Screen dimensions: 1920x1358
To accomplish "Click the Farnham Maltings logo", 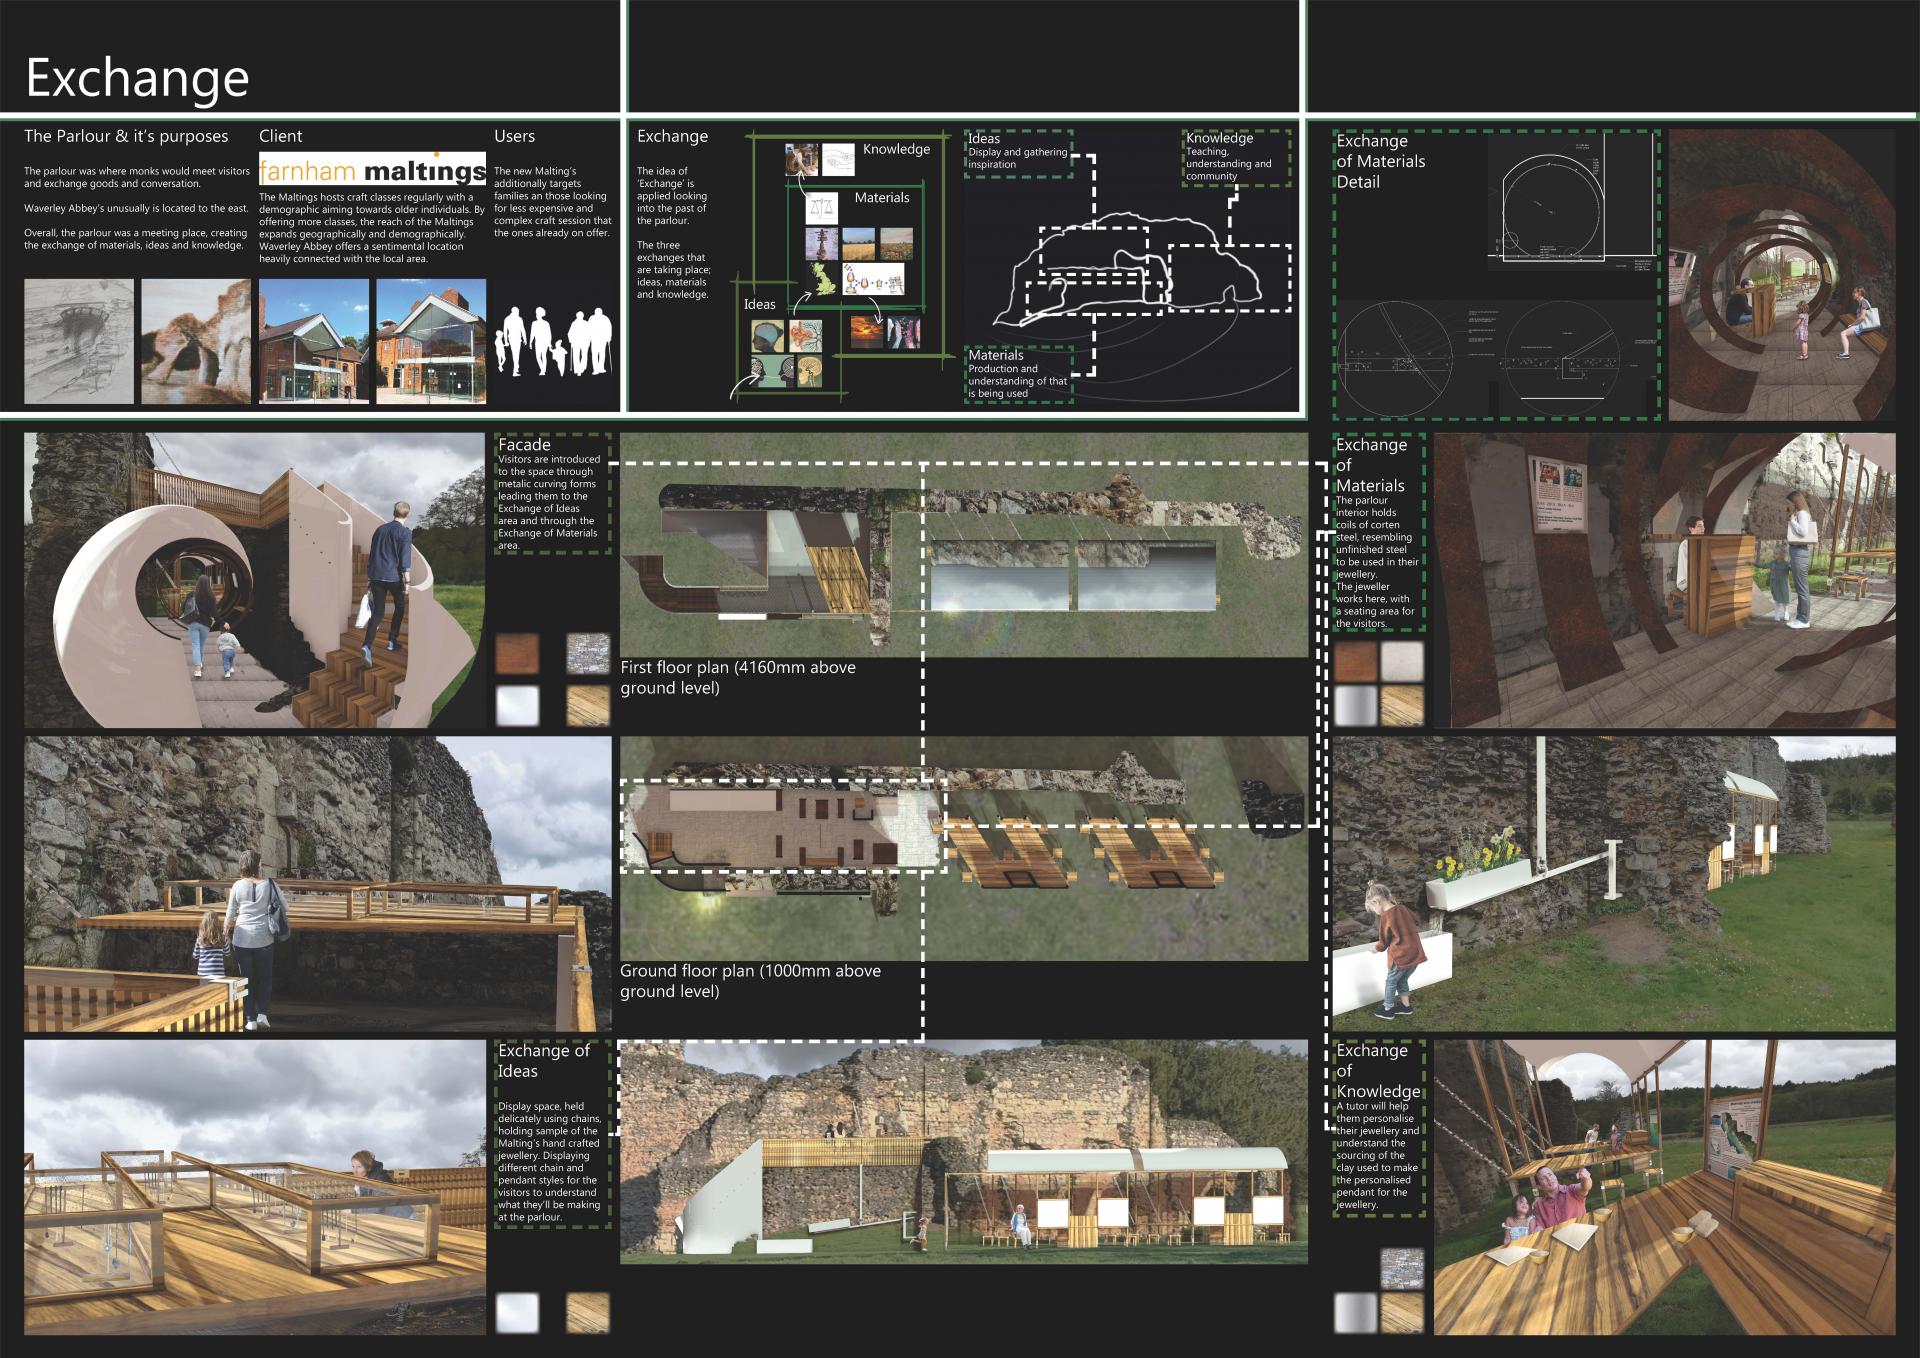I will tap(372, 170).
